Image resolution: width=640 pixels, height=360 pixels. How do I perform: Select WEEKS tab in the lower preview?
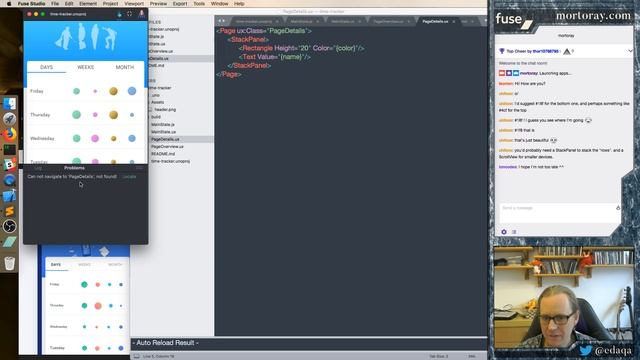[84, 264]
